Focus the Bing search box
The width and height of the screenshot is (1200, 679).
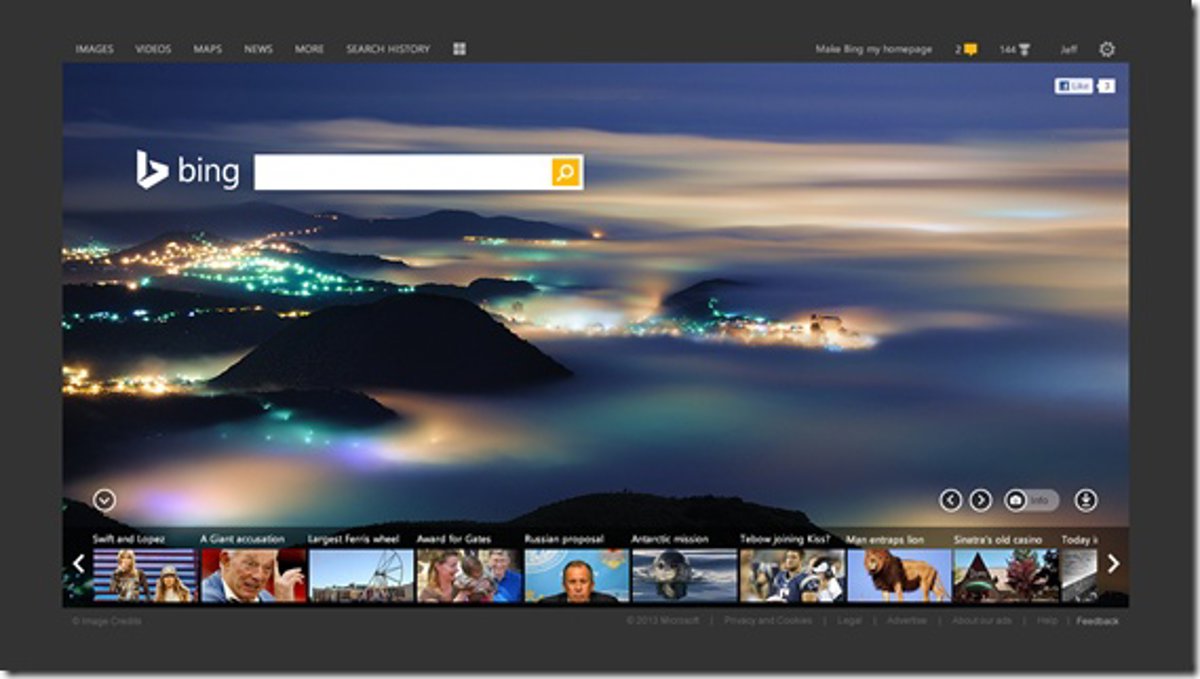click(402, 172)
